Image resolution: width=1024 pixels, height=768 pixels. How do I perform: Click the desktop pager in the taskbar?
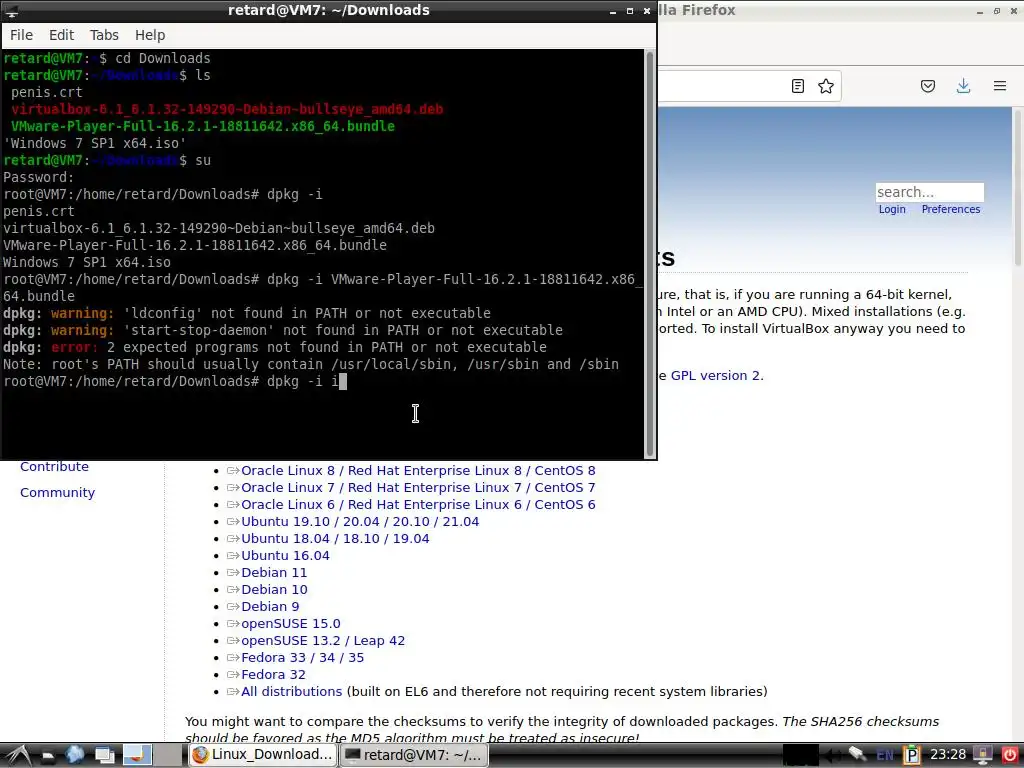[x=153, y=755]
